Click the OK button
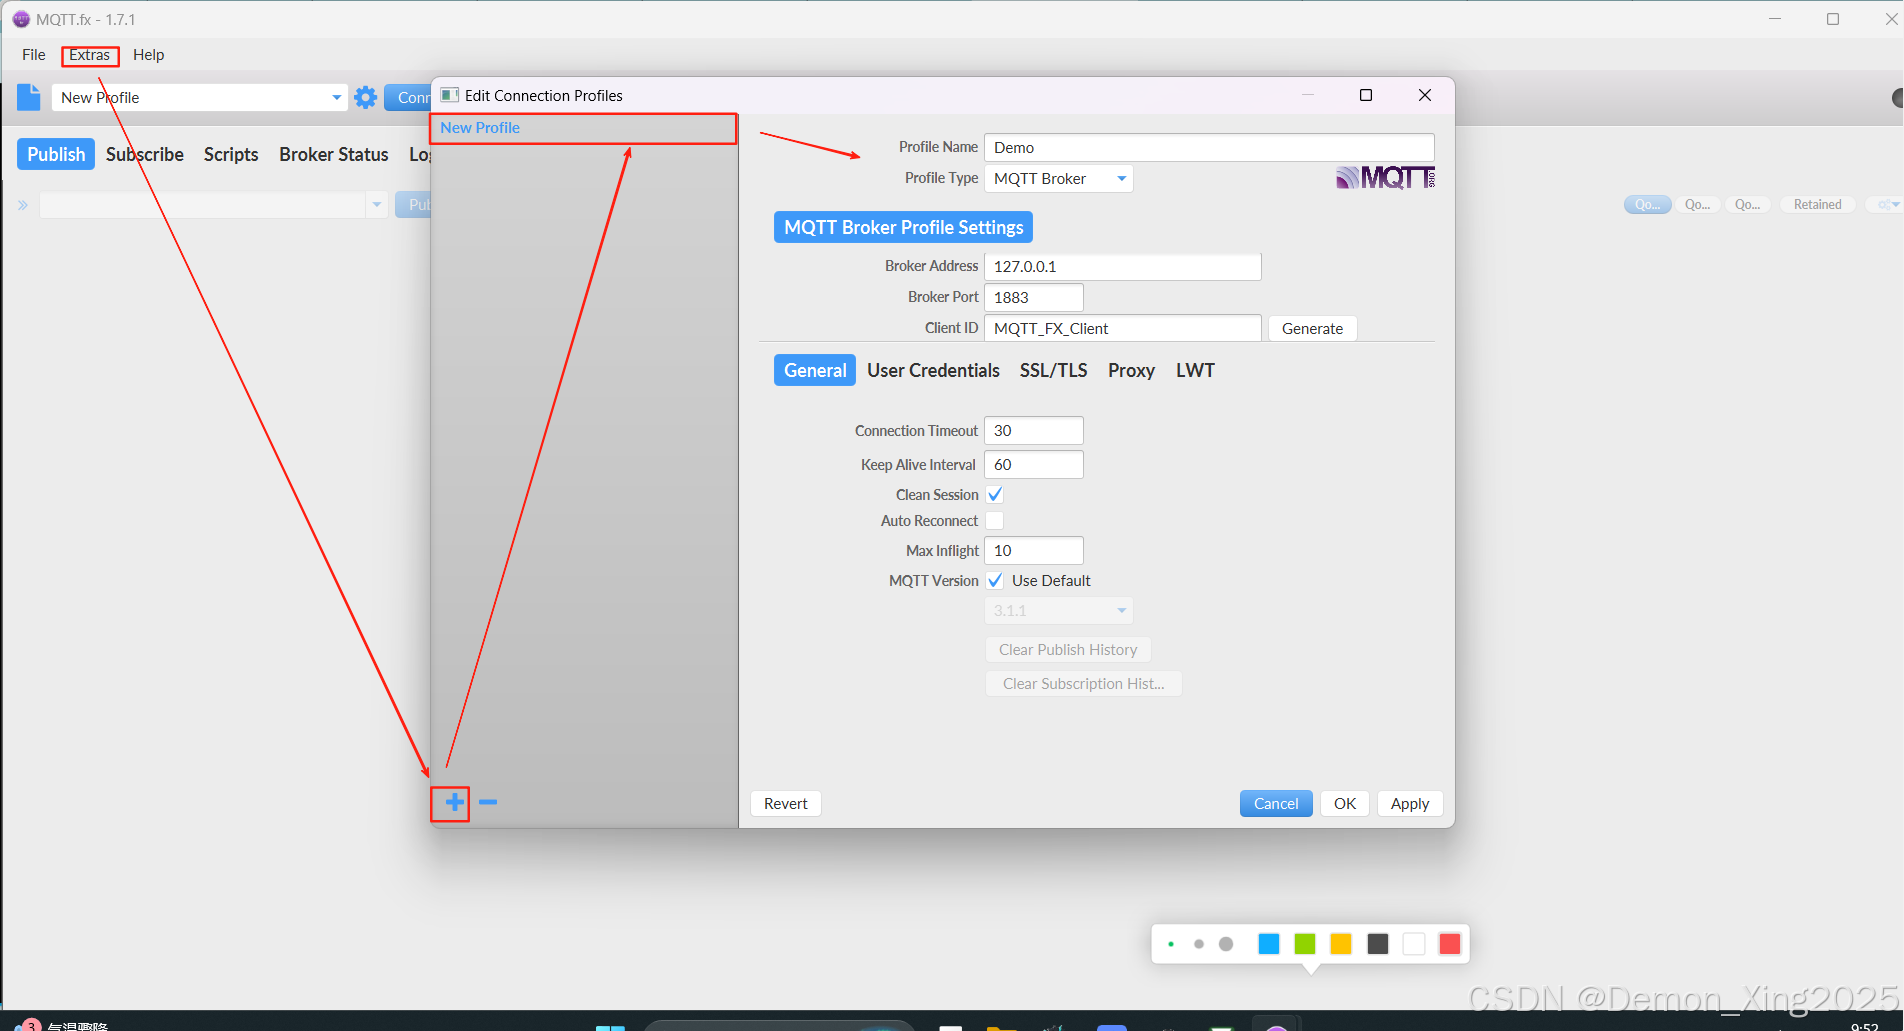 coord(1345,804)
